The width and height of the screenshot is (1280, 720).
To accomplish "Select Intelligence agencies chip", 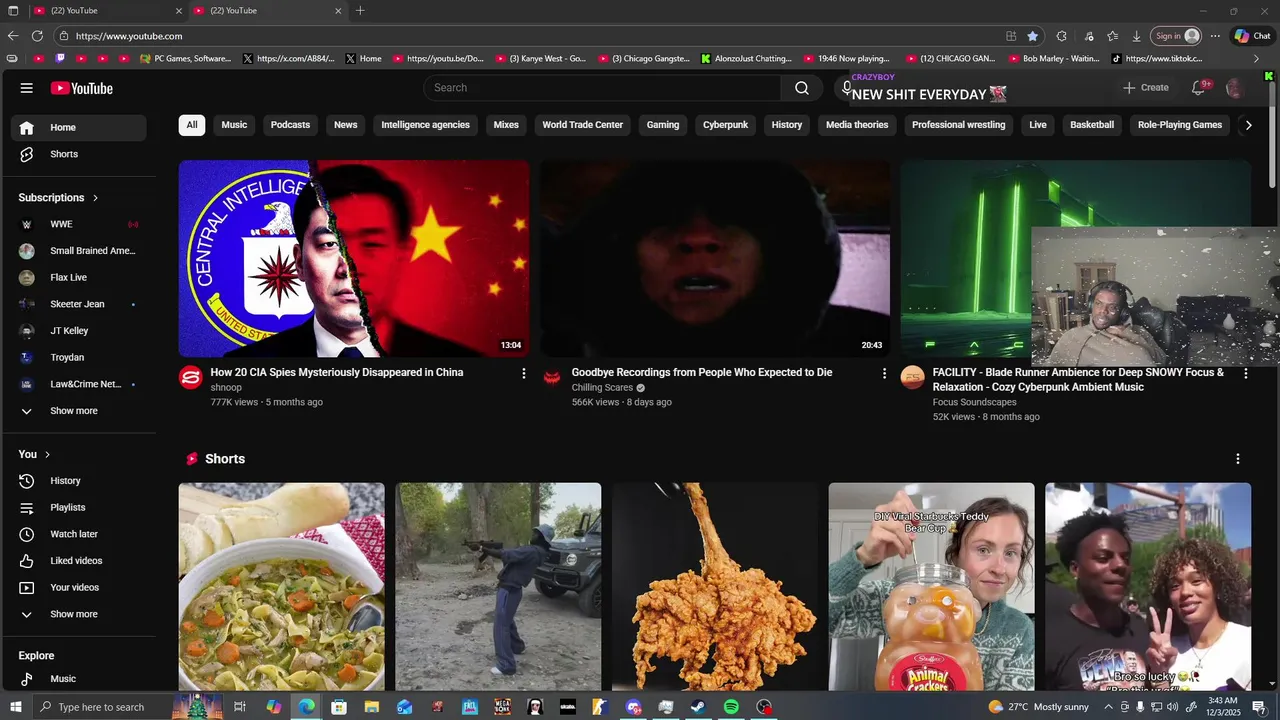I will 425,125.
